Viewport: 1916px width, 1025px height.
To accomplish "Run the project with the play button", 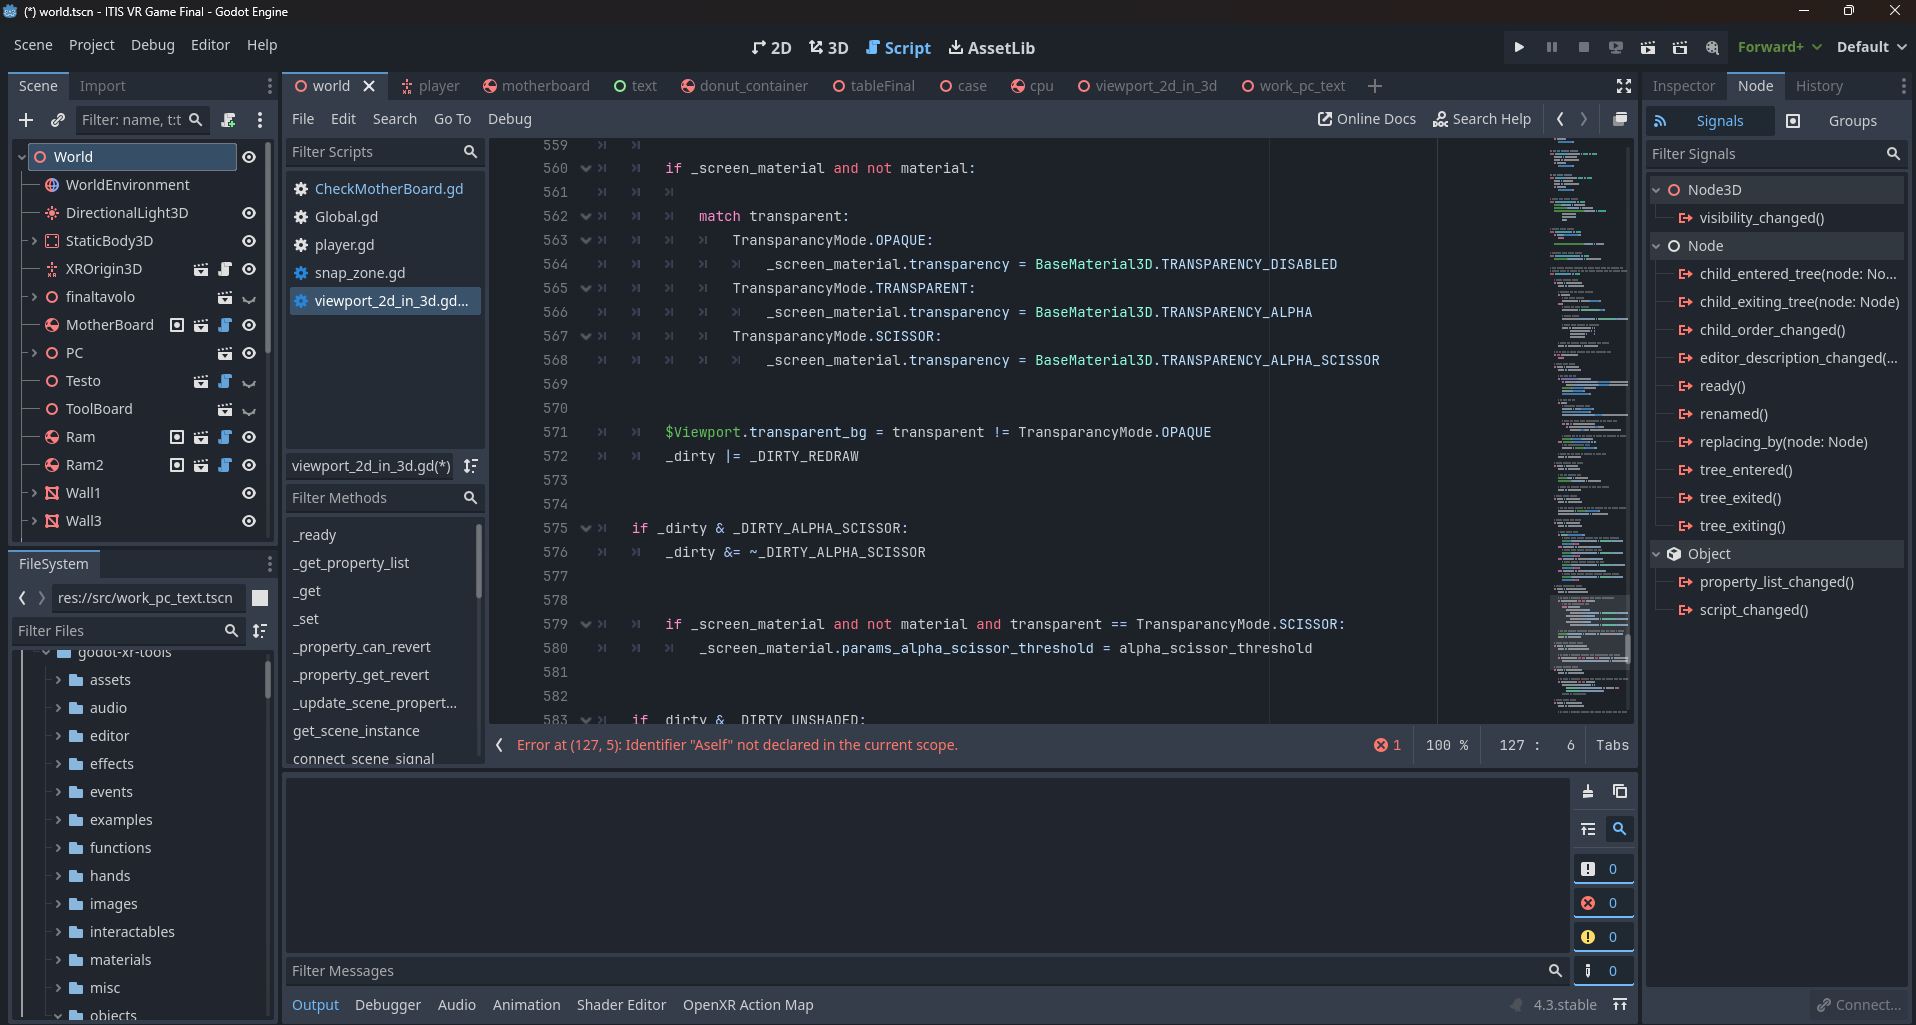I will (1519, 47).
